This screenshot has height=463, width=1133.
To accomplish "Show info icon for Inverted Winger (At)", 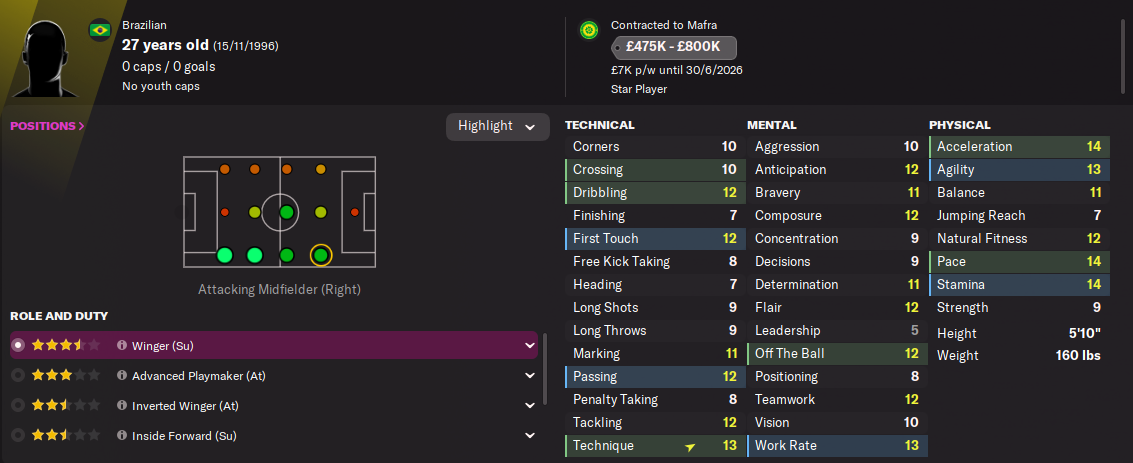I will click(122, 406).
